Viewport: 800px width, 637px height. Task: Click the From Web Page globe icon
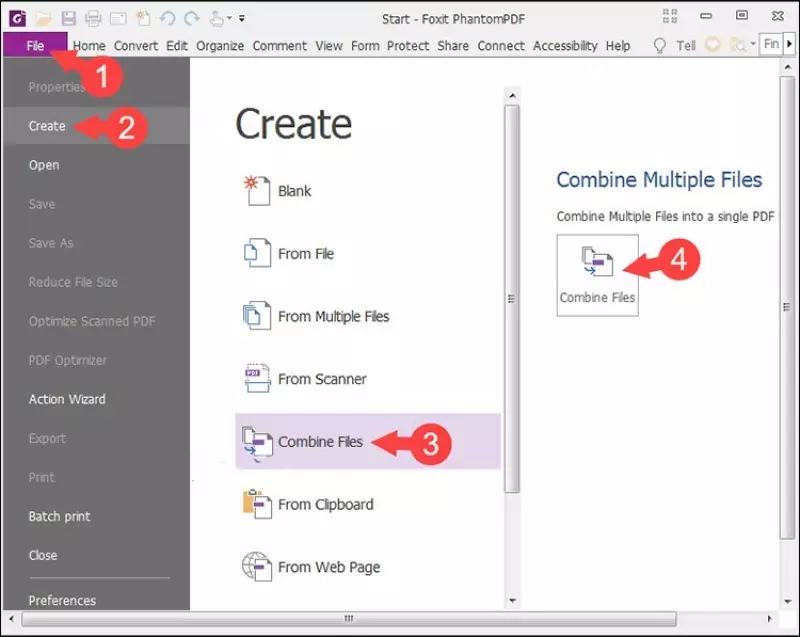pos(257,567)
